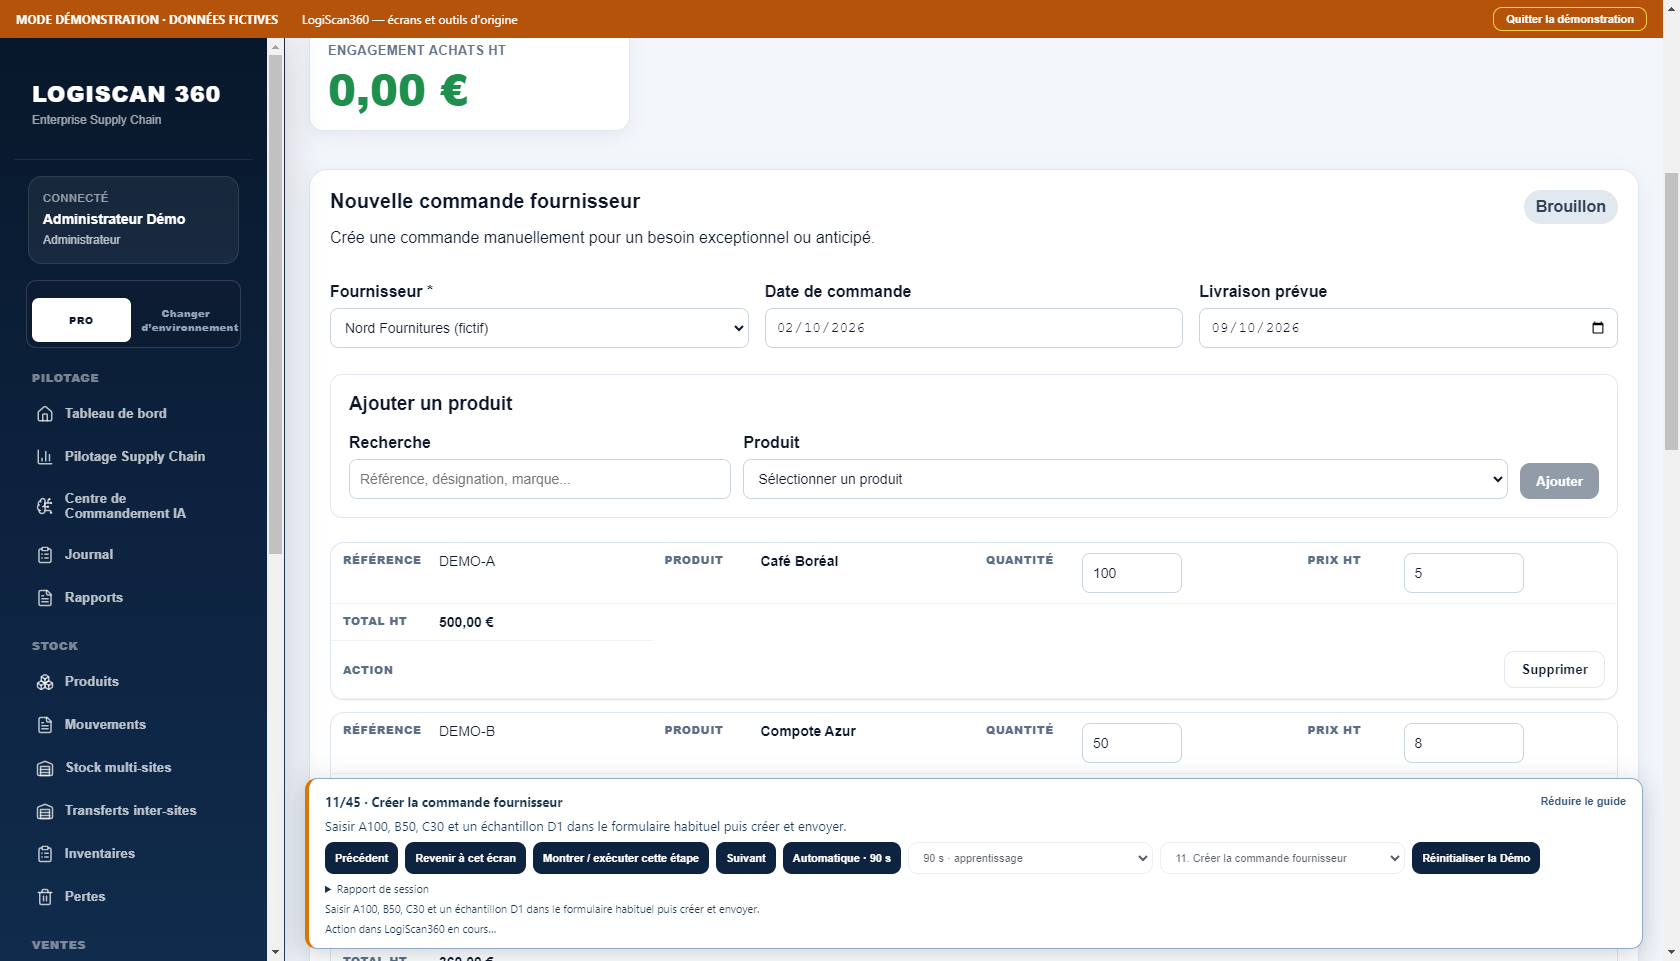Go to Rapports in the sidebar menu
This screenshot has width=1680, height=961.
94,598
